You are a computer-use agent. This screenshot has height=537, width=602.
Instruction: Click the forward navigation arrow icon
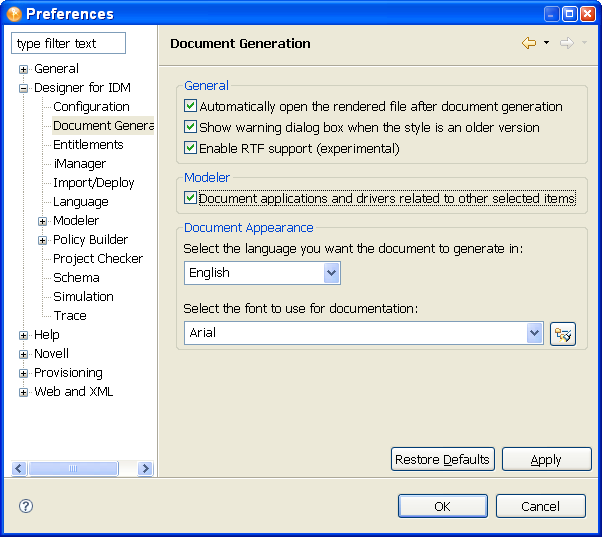point(566,43)
